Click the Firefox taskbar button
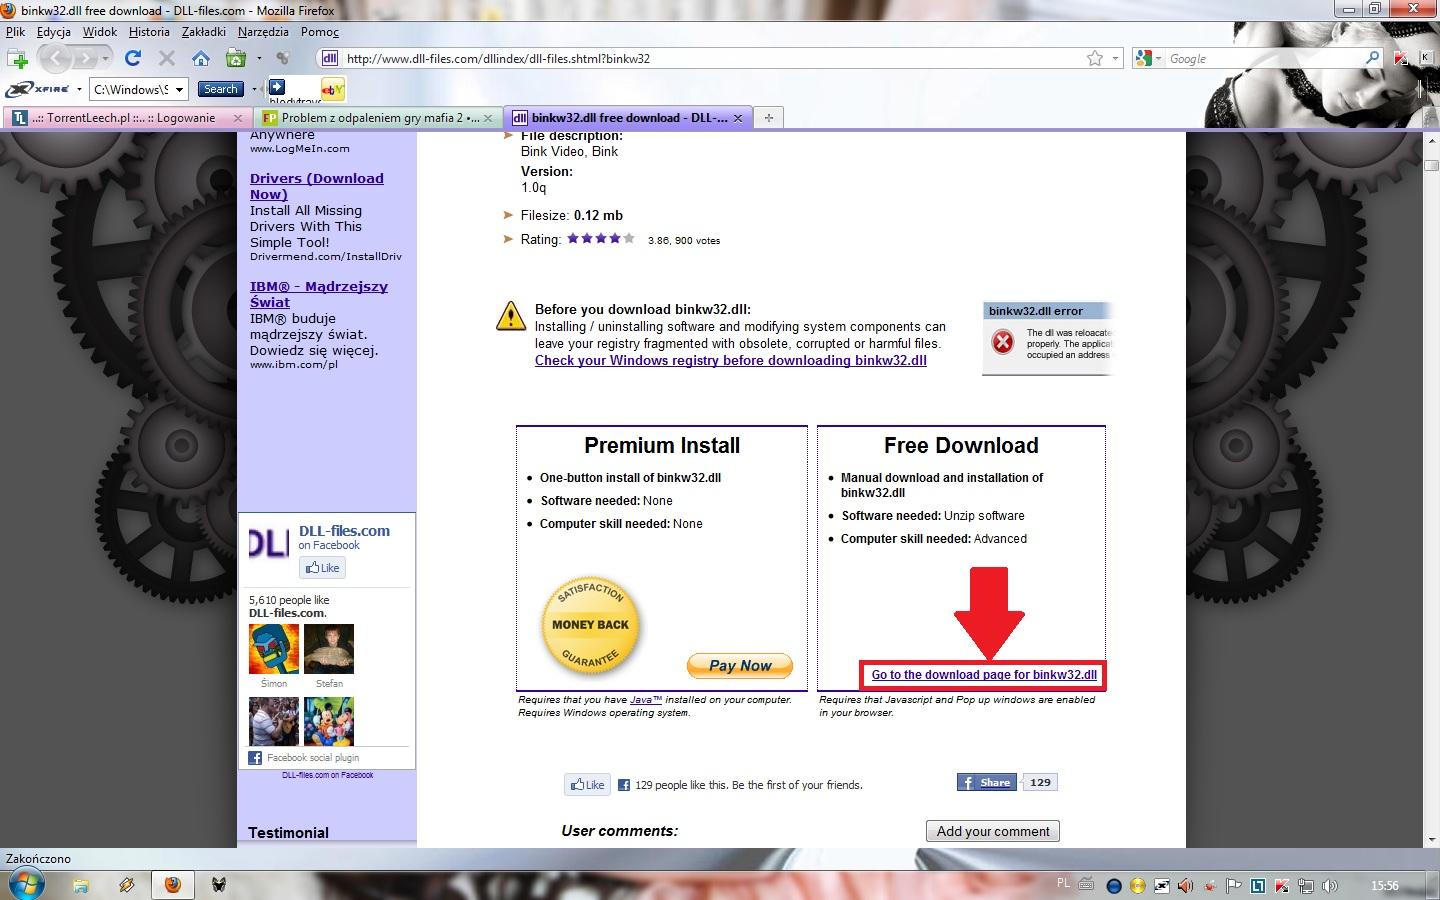1440x900 pixels. [x=172, y=885]
